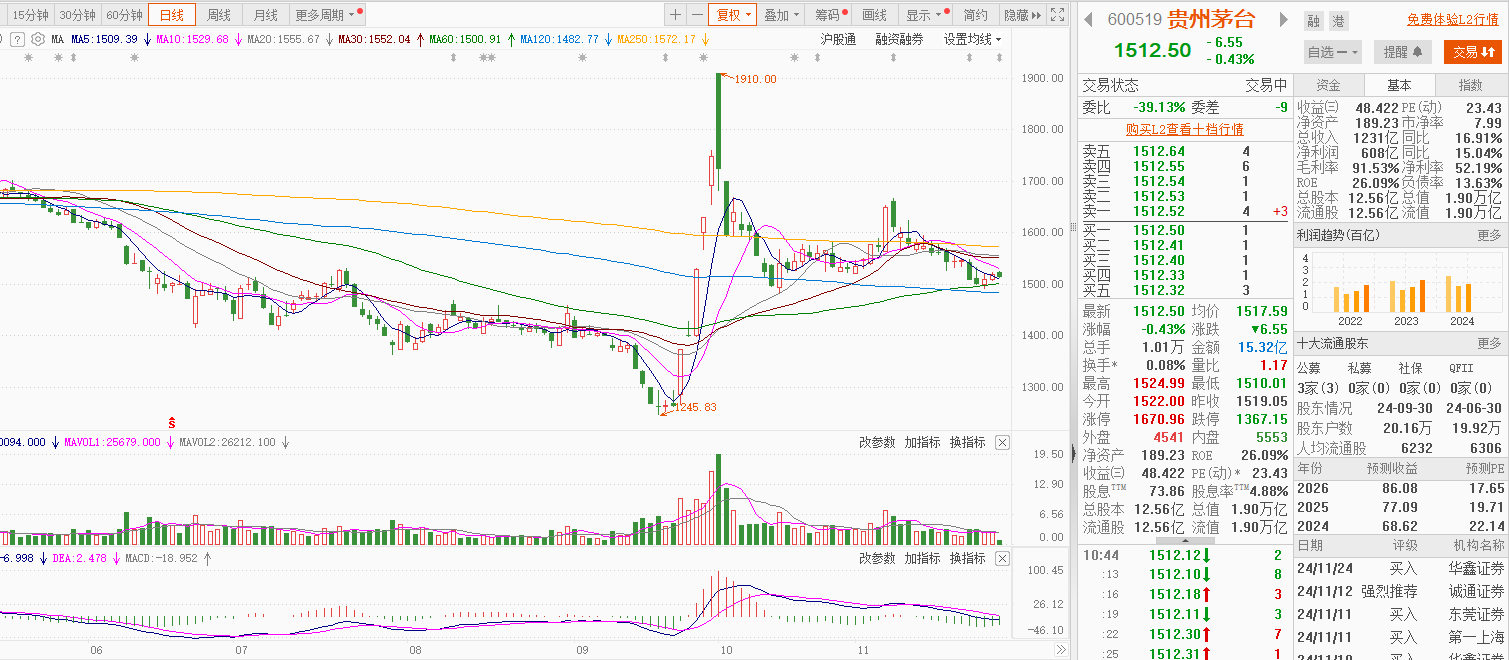Select the 卖一 1512.52 order row
1509x660 pixels.
(x=1184, y=211)
